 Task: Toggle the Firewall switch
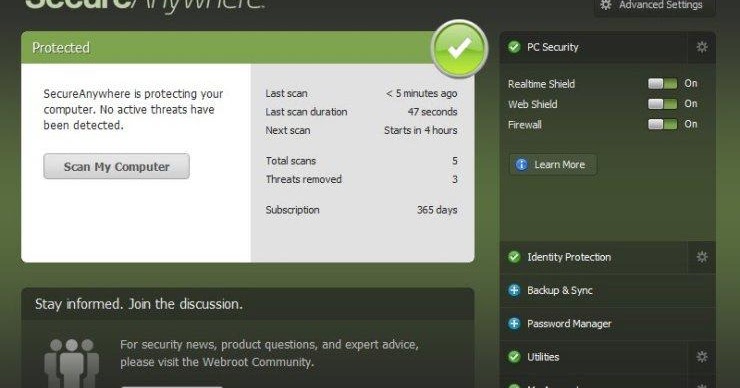663,124
